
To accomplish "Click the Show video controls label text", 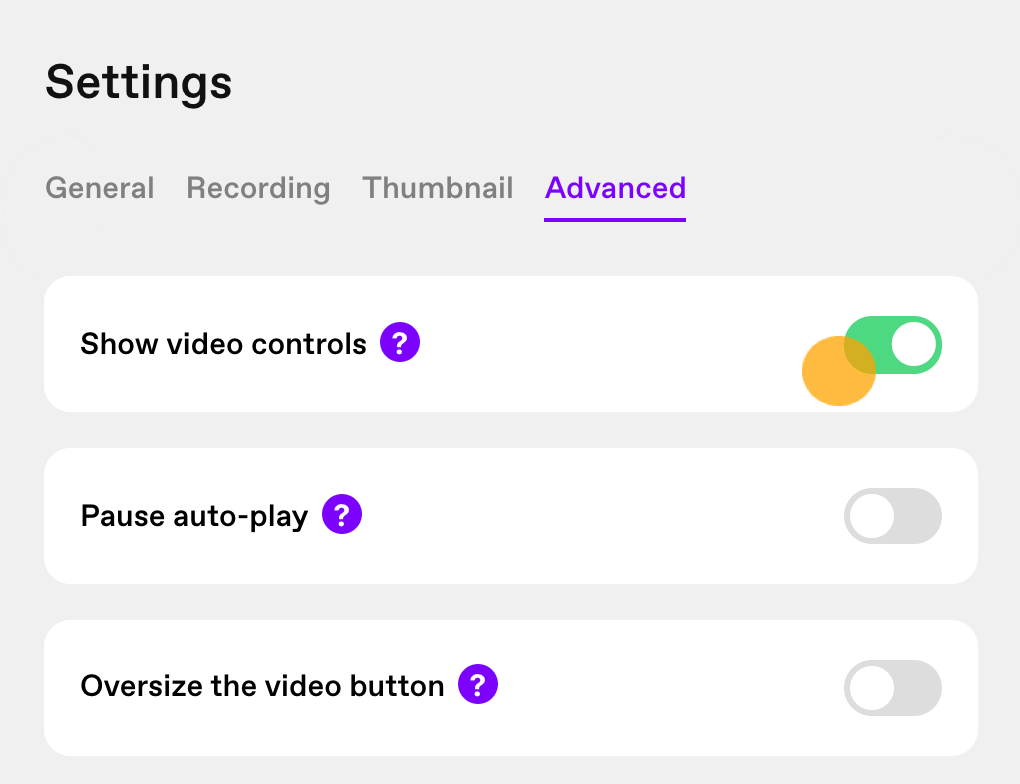I will 223,344.
